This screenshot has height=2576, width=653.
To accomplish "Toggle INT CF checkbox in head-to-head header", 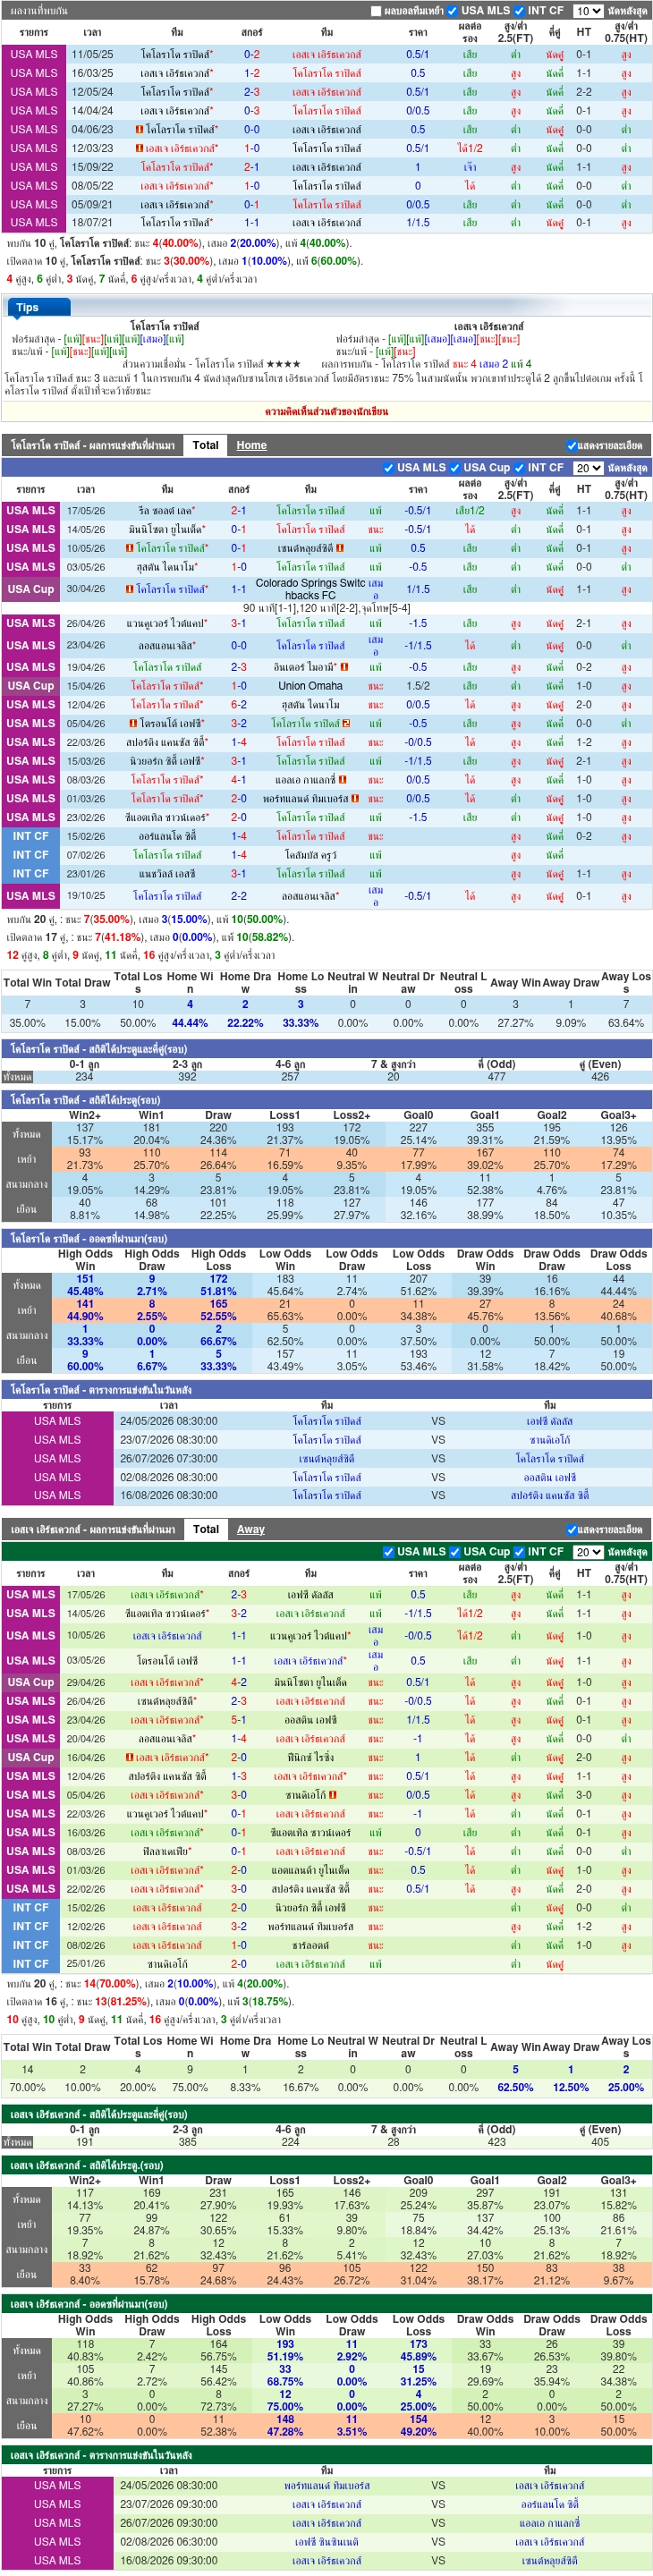I will click(519, 11).
